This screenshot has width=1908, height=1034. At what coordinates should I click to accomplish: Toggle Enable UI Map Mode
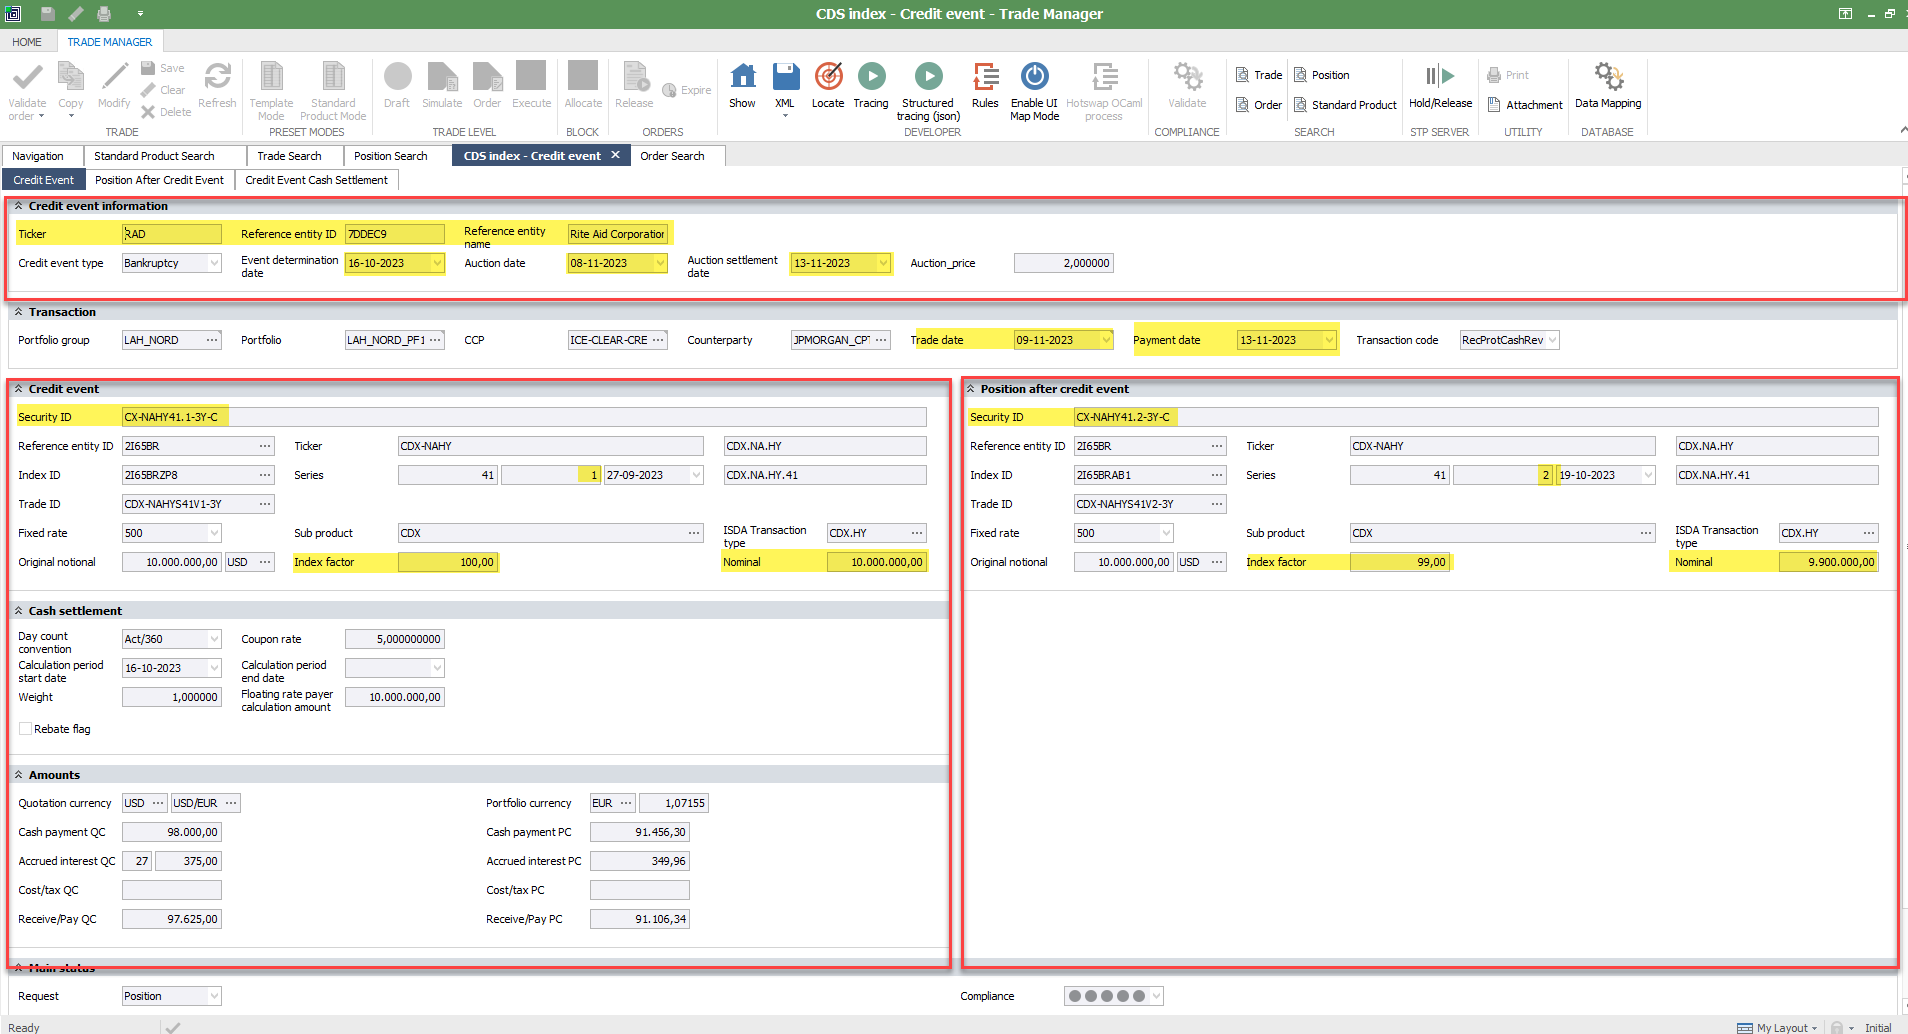click(x=1034, y=77)
